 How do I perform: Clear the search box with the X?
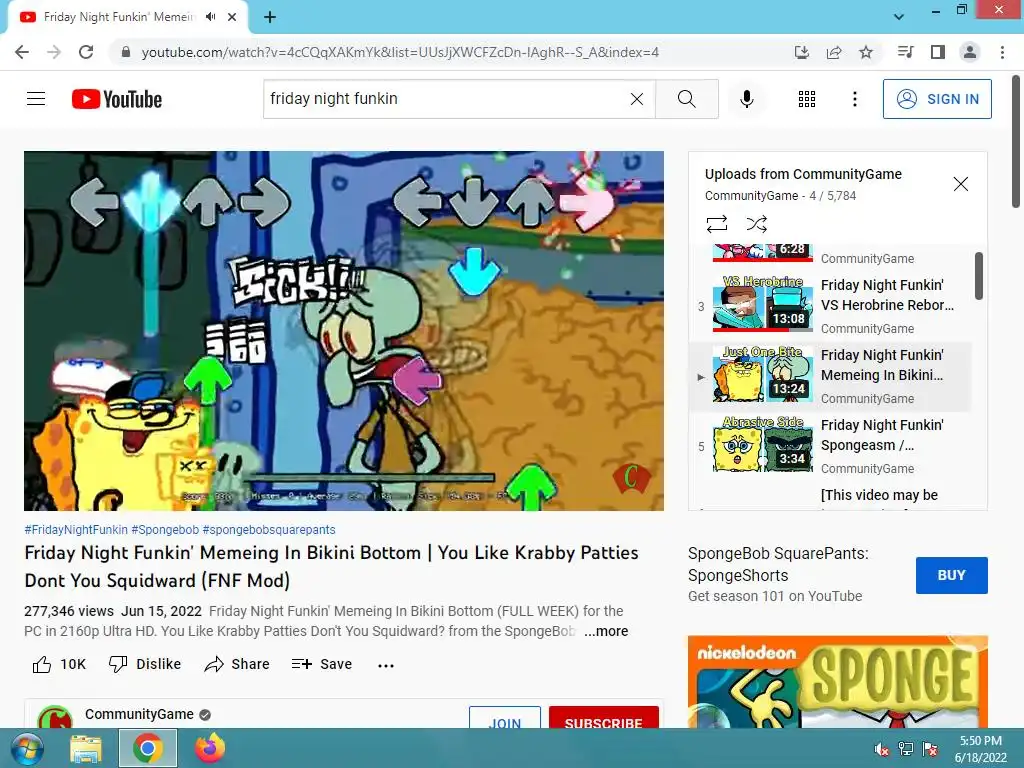pos(637,99)
